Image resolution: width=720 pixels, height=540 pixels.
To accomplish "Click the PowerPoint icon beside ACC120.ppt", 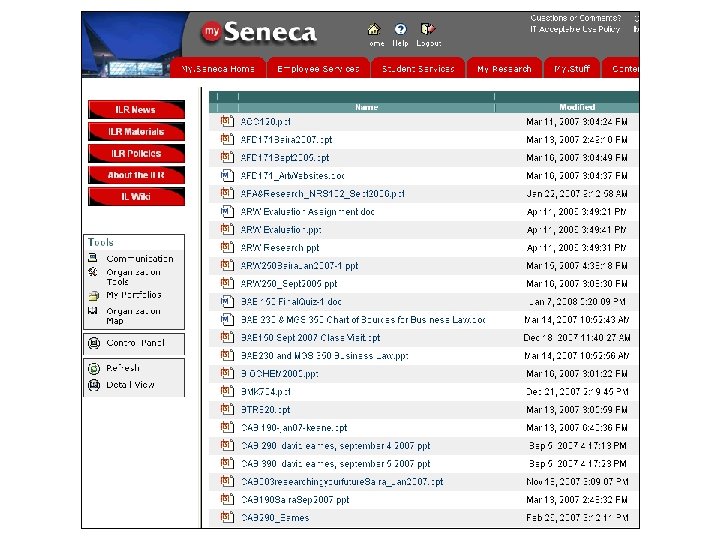I will click(227, 121).
